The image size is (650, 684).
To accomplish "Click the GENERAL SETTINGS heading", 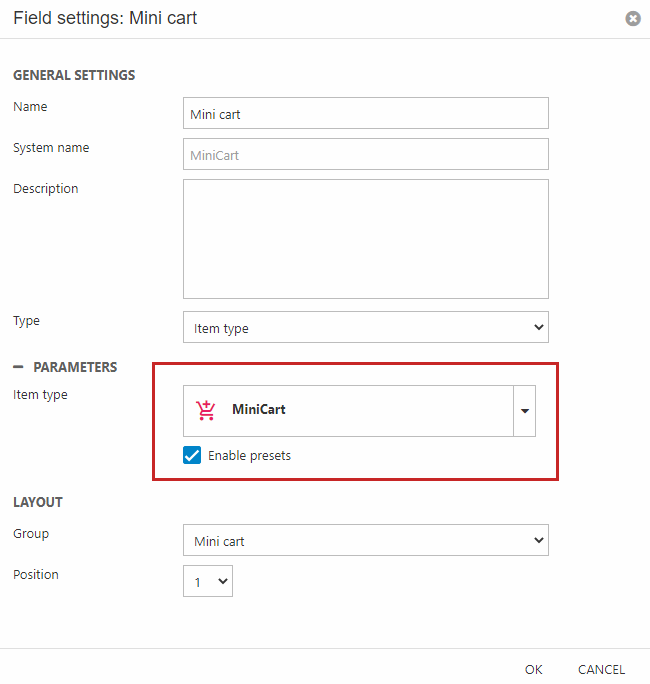I will tap(74, 75).
